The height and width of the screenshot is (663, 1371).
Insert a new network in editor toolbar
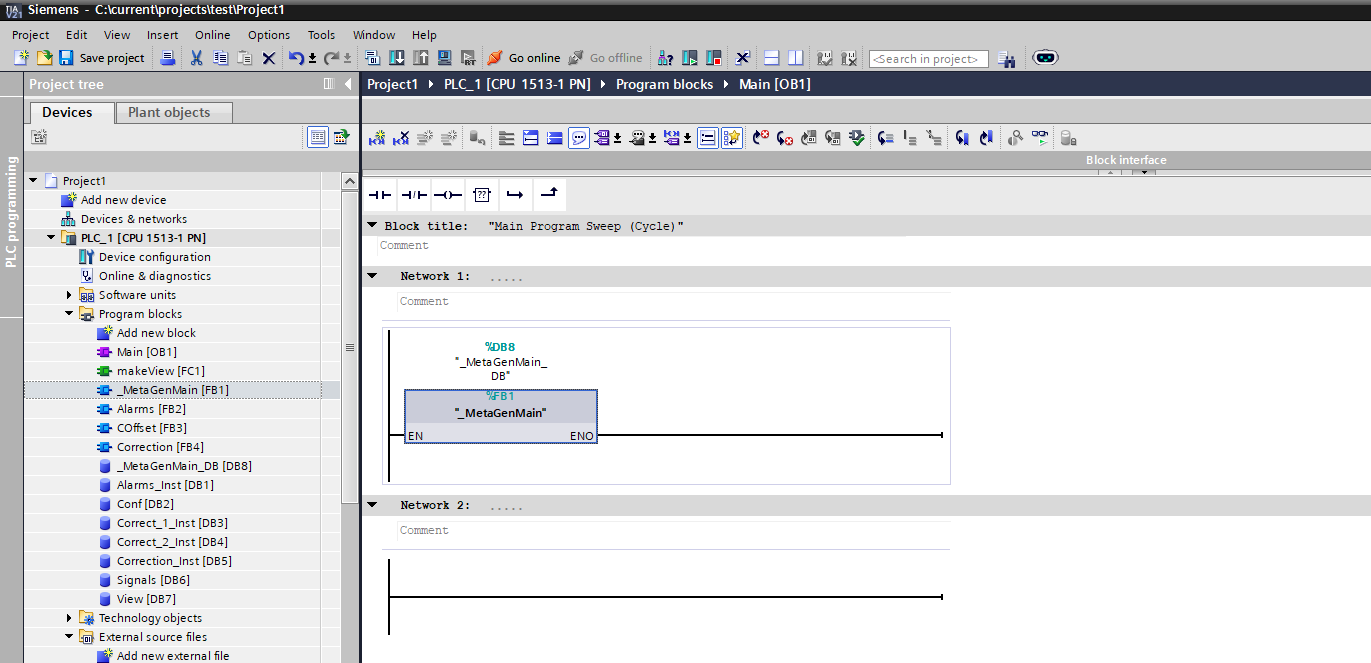click(377, 138)
